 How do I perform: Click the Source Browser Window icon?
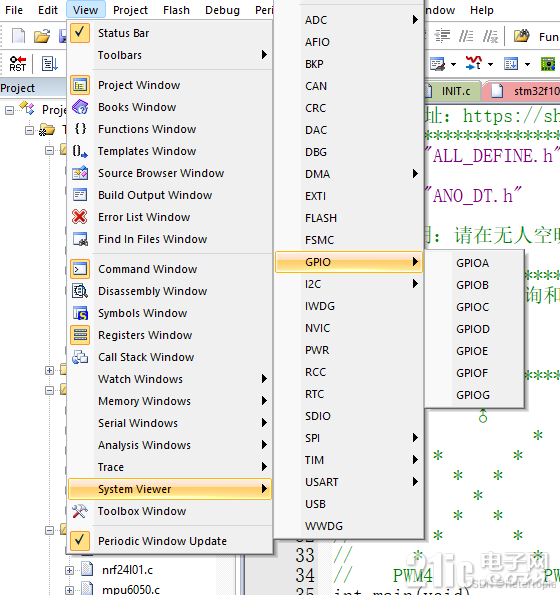coord(80,173)
